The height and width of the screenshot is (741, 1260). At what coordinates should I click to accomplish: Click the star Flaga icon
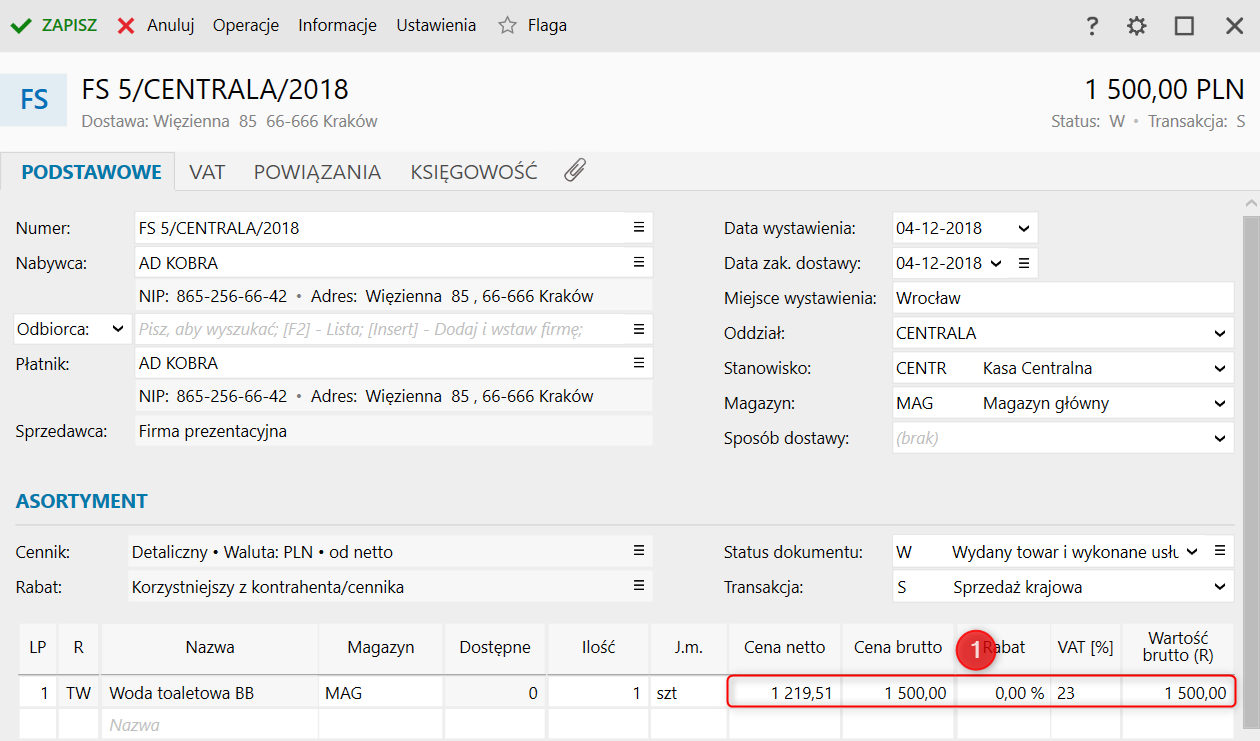[x=508, y=26]
